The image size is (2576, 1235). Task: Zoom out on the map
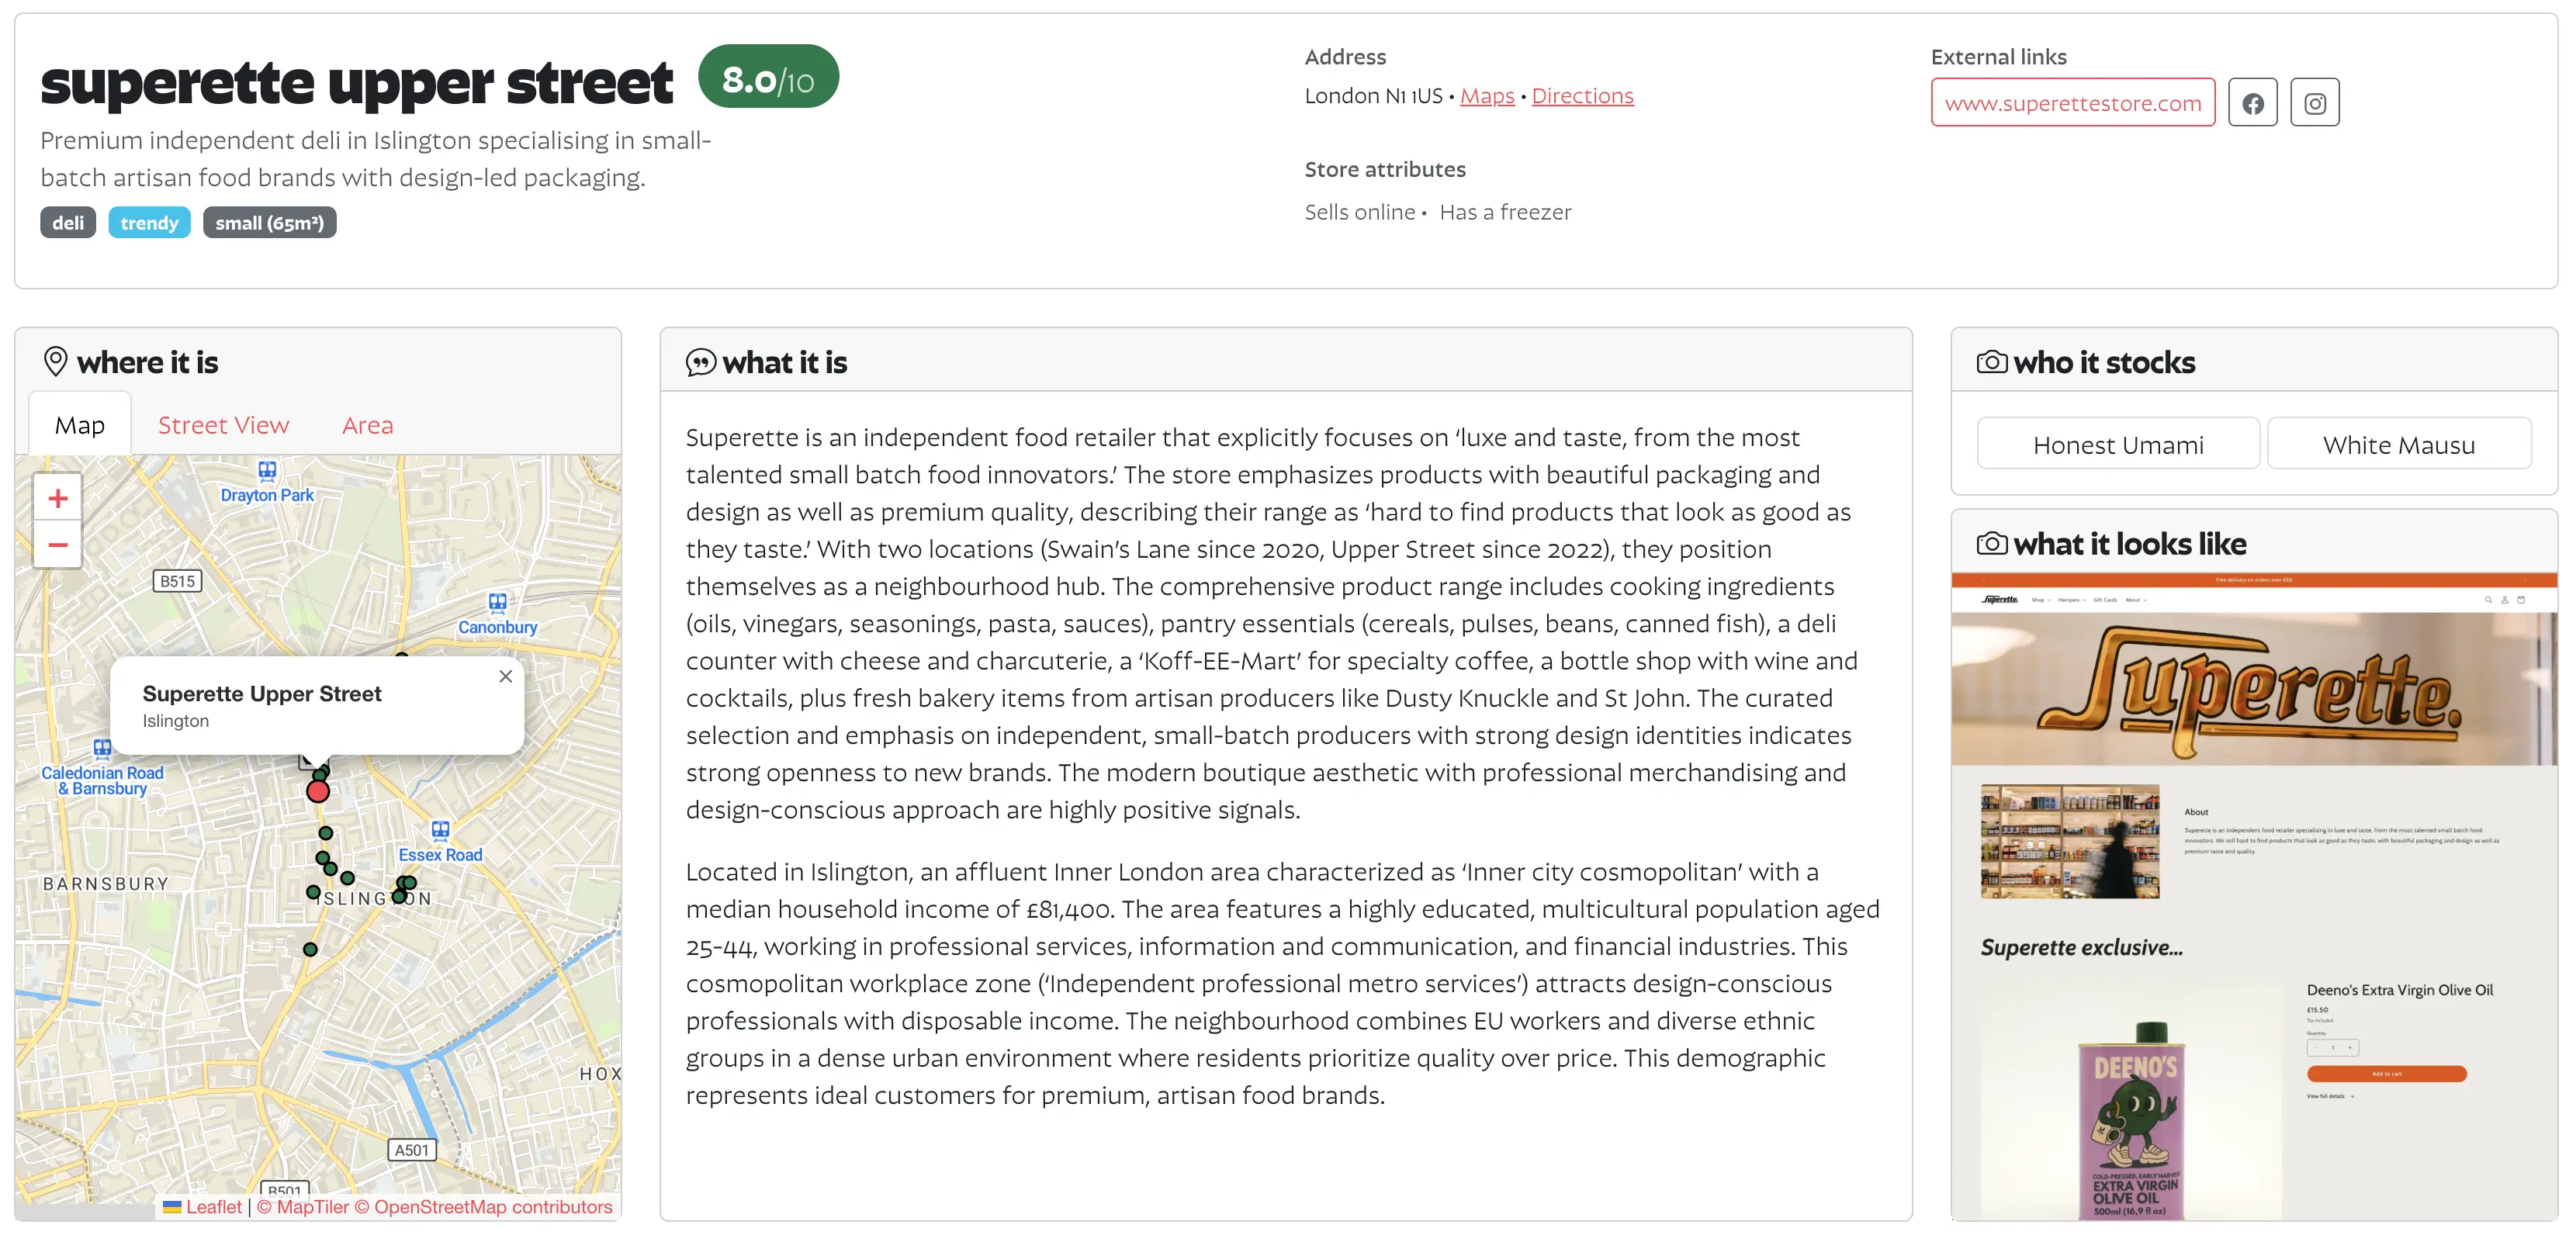pos(58,545)
